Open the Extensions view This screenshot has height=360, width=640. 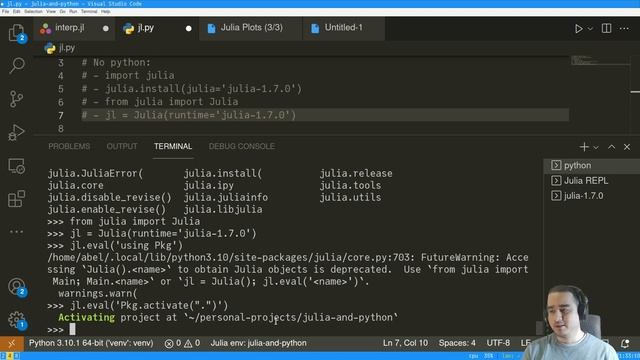tap(16, 199)
